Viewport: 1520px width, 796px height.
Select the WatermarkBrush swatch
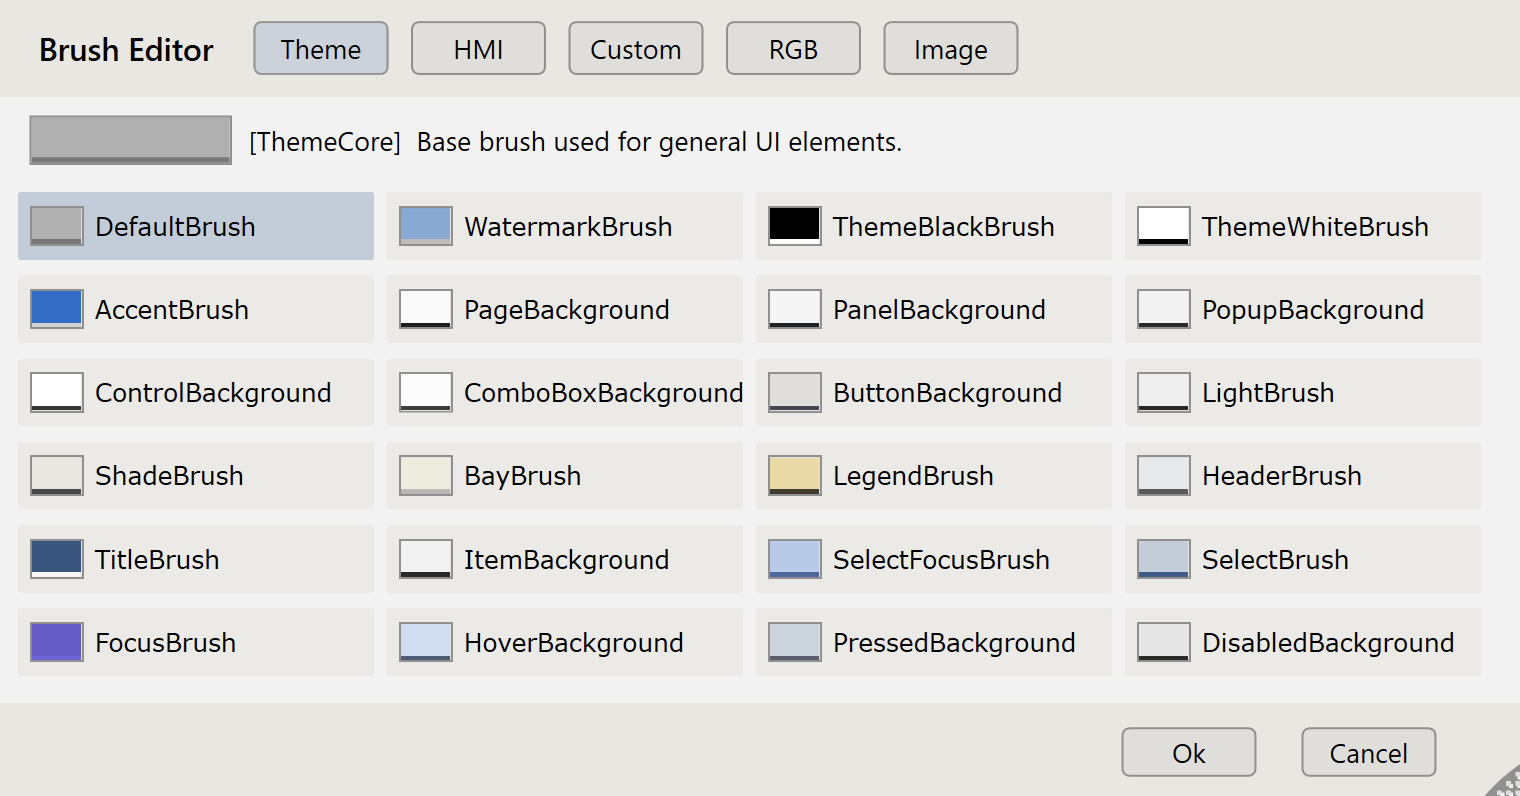point(425,226)
